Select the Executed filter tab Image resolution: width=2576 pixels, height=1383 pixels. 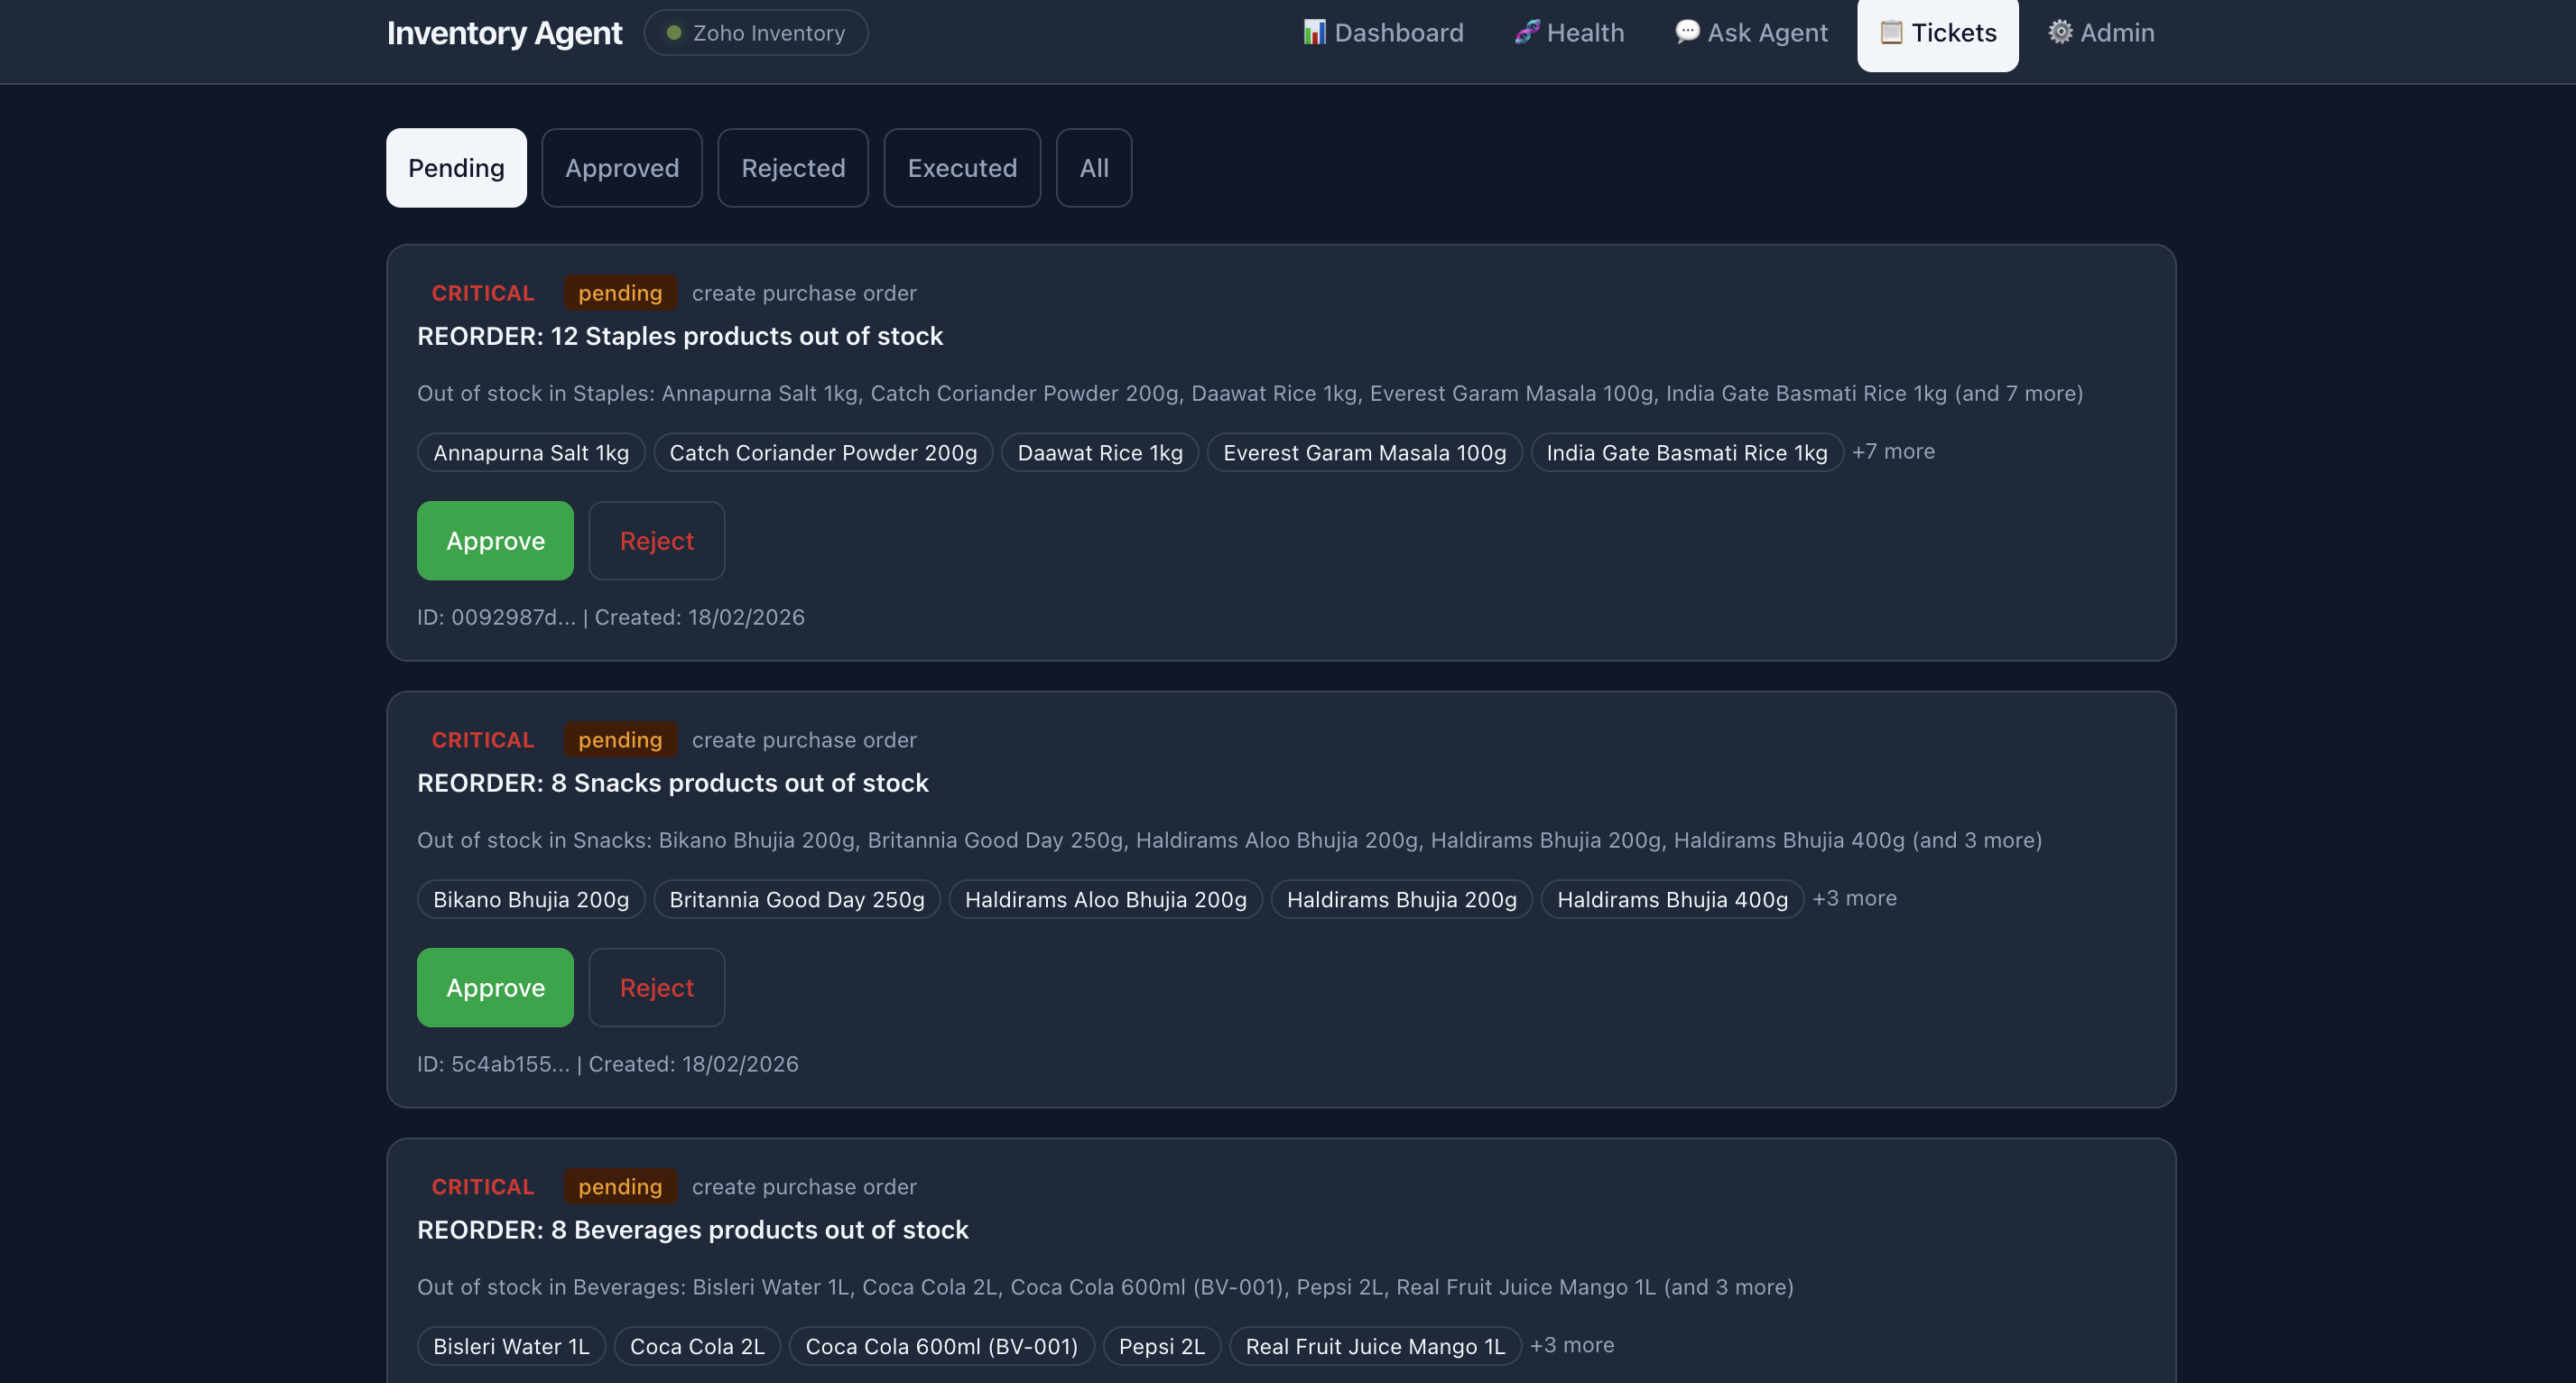[x=961, y=167]
